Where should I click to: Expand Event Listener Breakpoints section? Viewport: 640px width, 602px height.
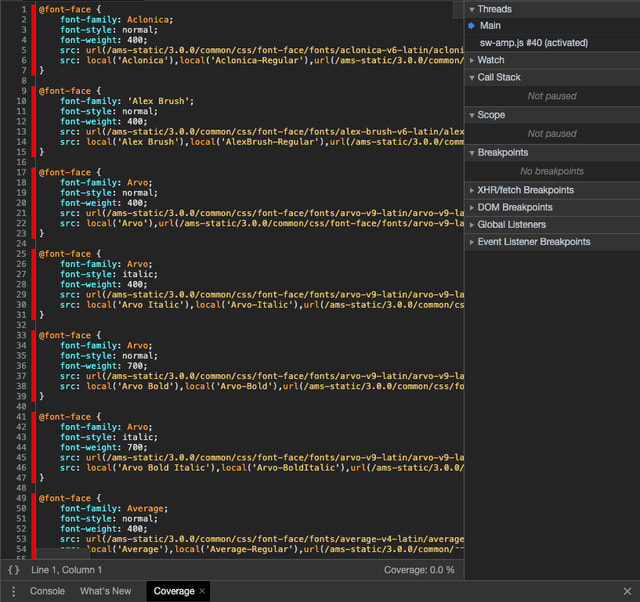pyautogui.click(x=552, y=242)
